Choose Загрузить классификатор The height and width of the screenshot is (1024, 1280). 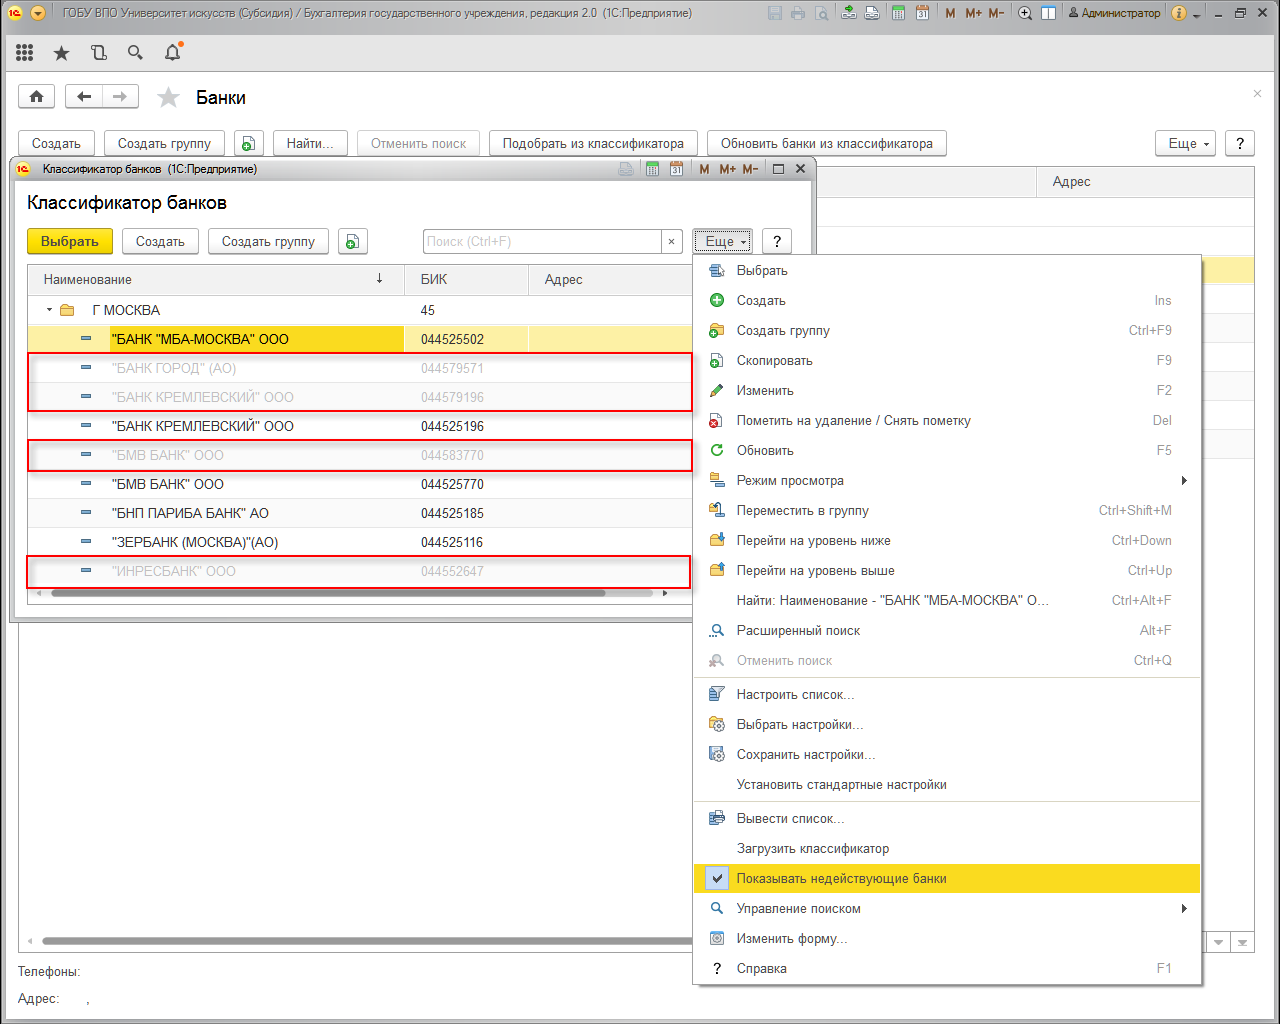click(947, 848)
